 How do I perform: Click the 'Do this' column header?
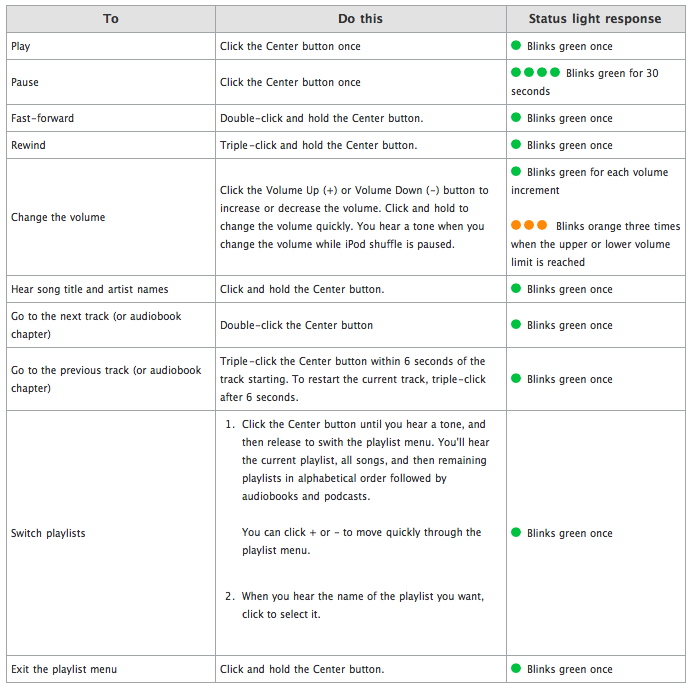(x=360, y=18)
